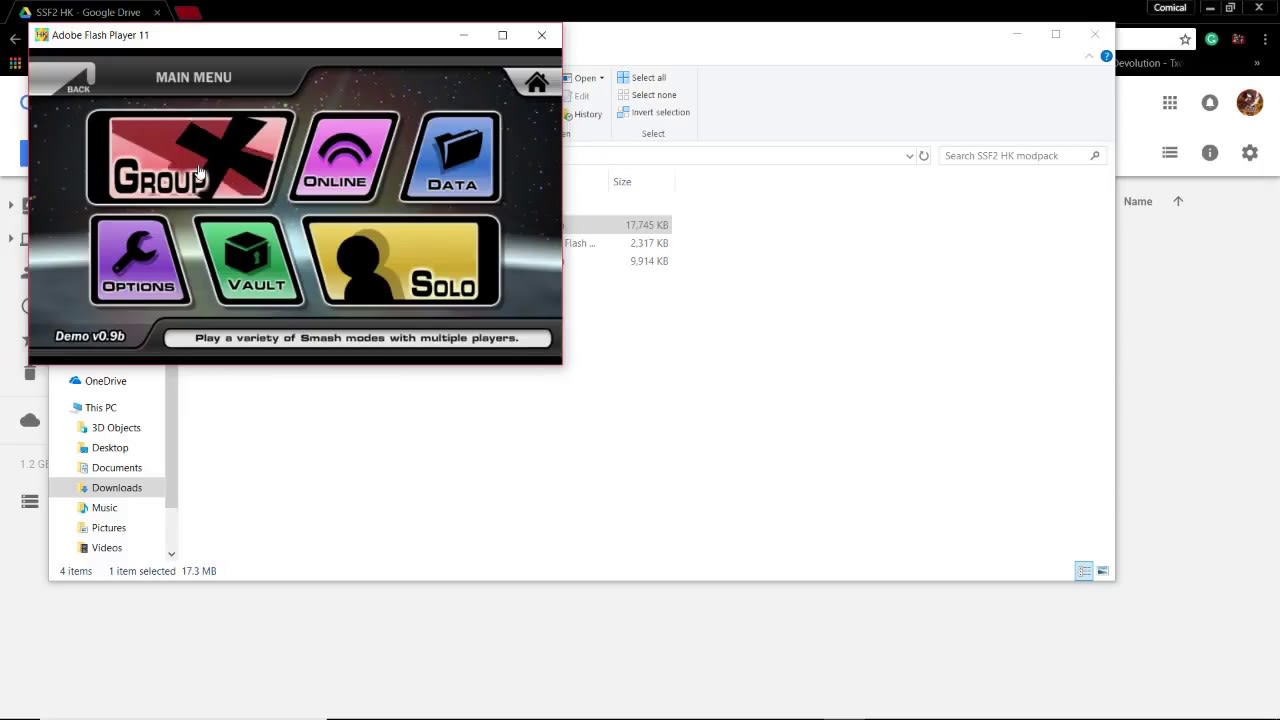This screenshot has height=720, width=1280.
Task: Click Chrome's back arrow
Action: click(14, 39)
